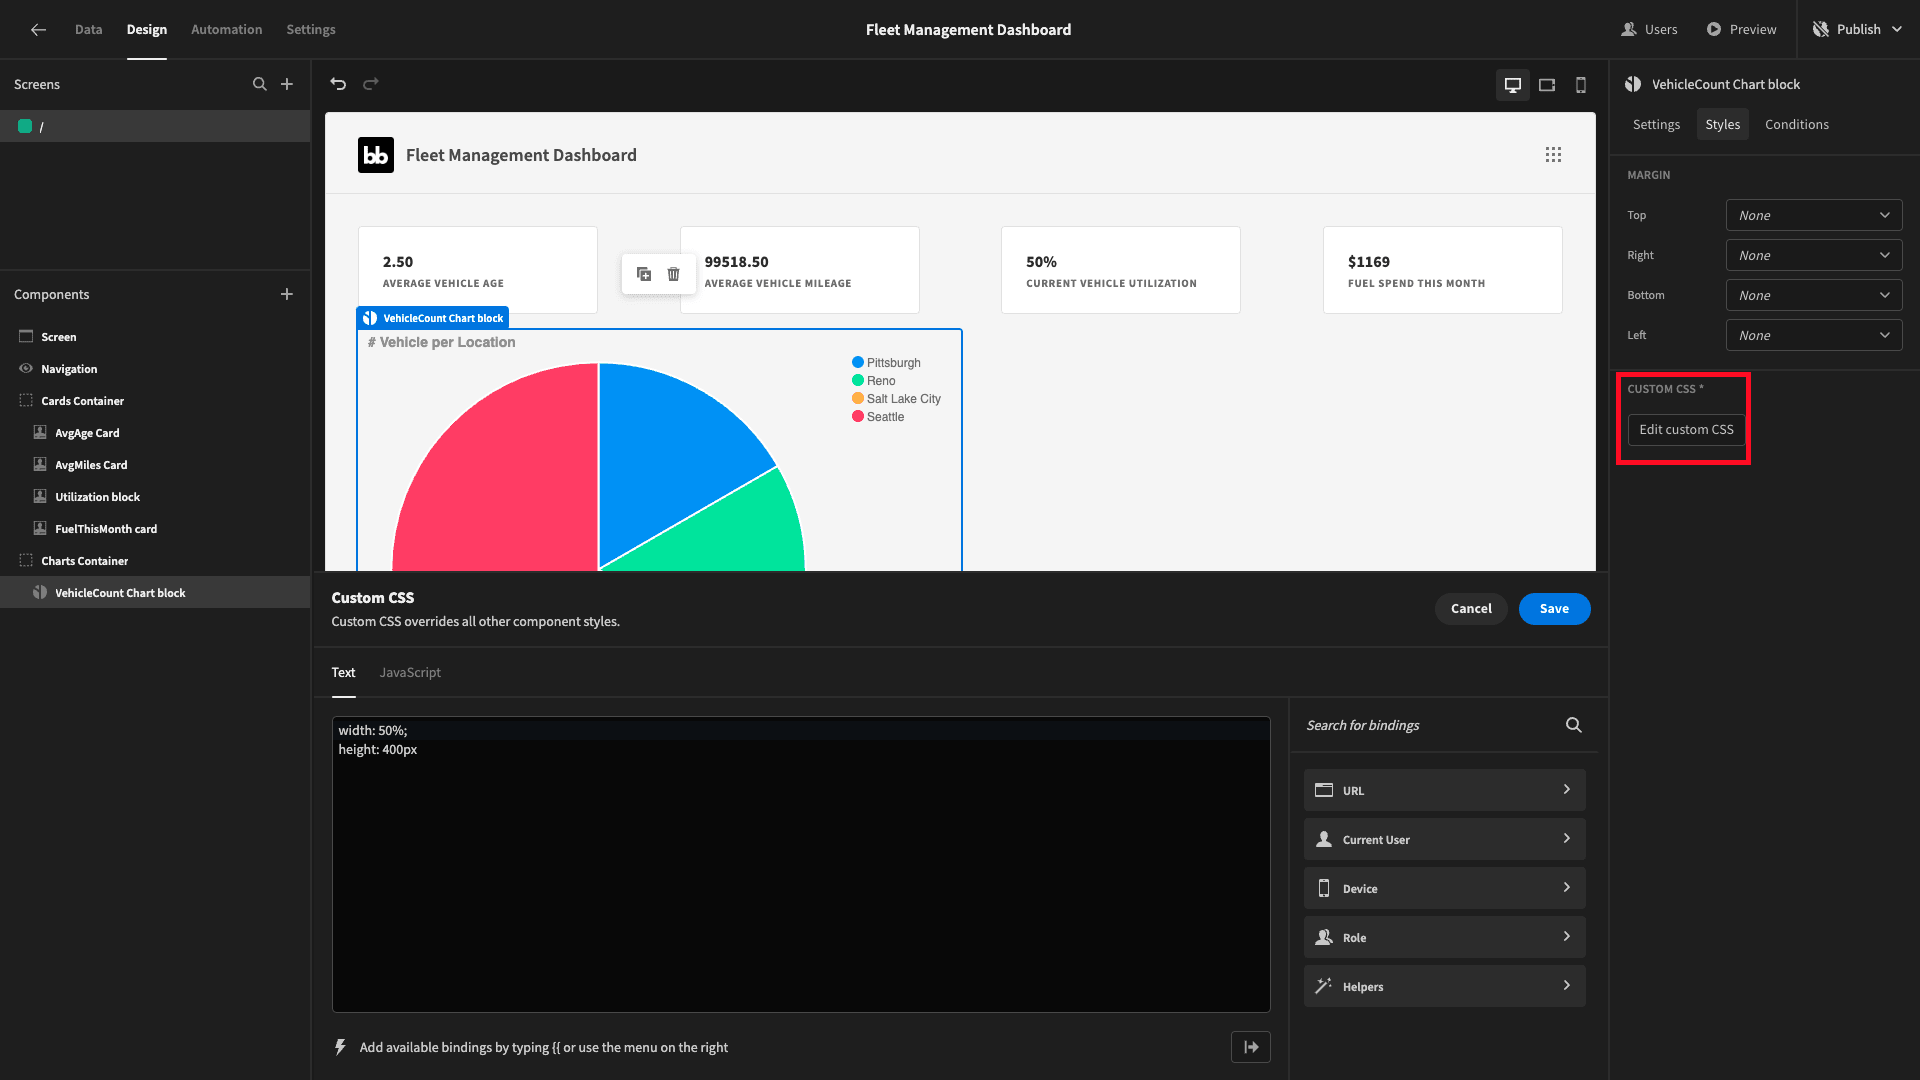Switch to the Data tab
This screenshot has width=1920, height=1080.
(x=88, y=30)
